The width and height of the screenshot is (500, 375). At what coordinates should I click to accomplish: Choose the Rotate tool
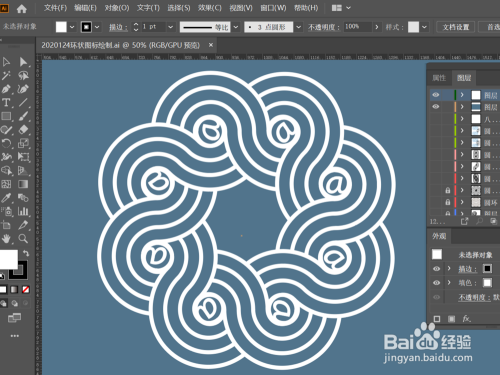pos(6,143)
